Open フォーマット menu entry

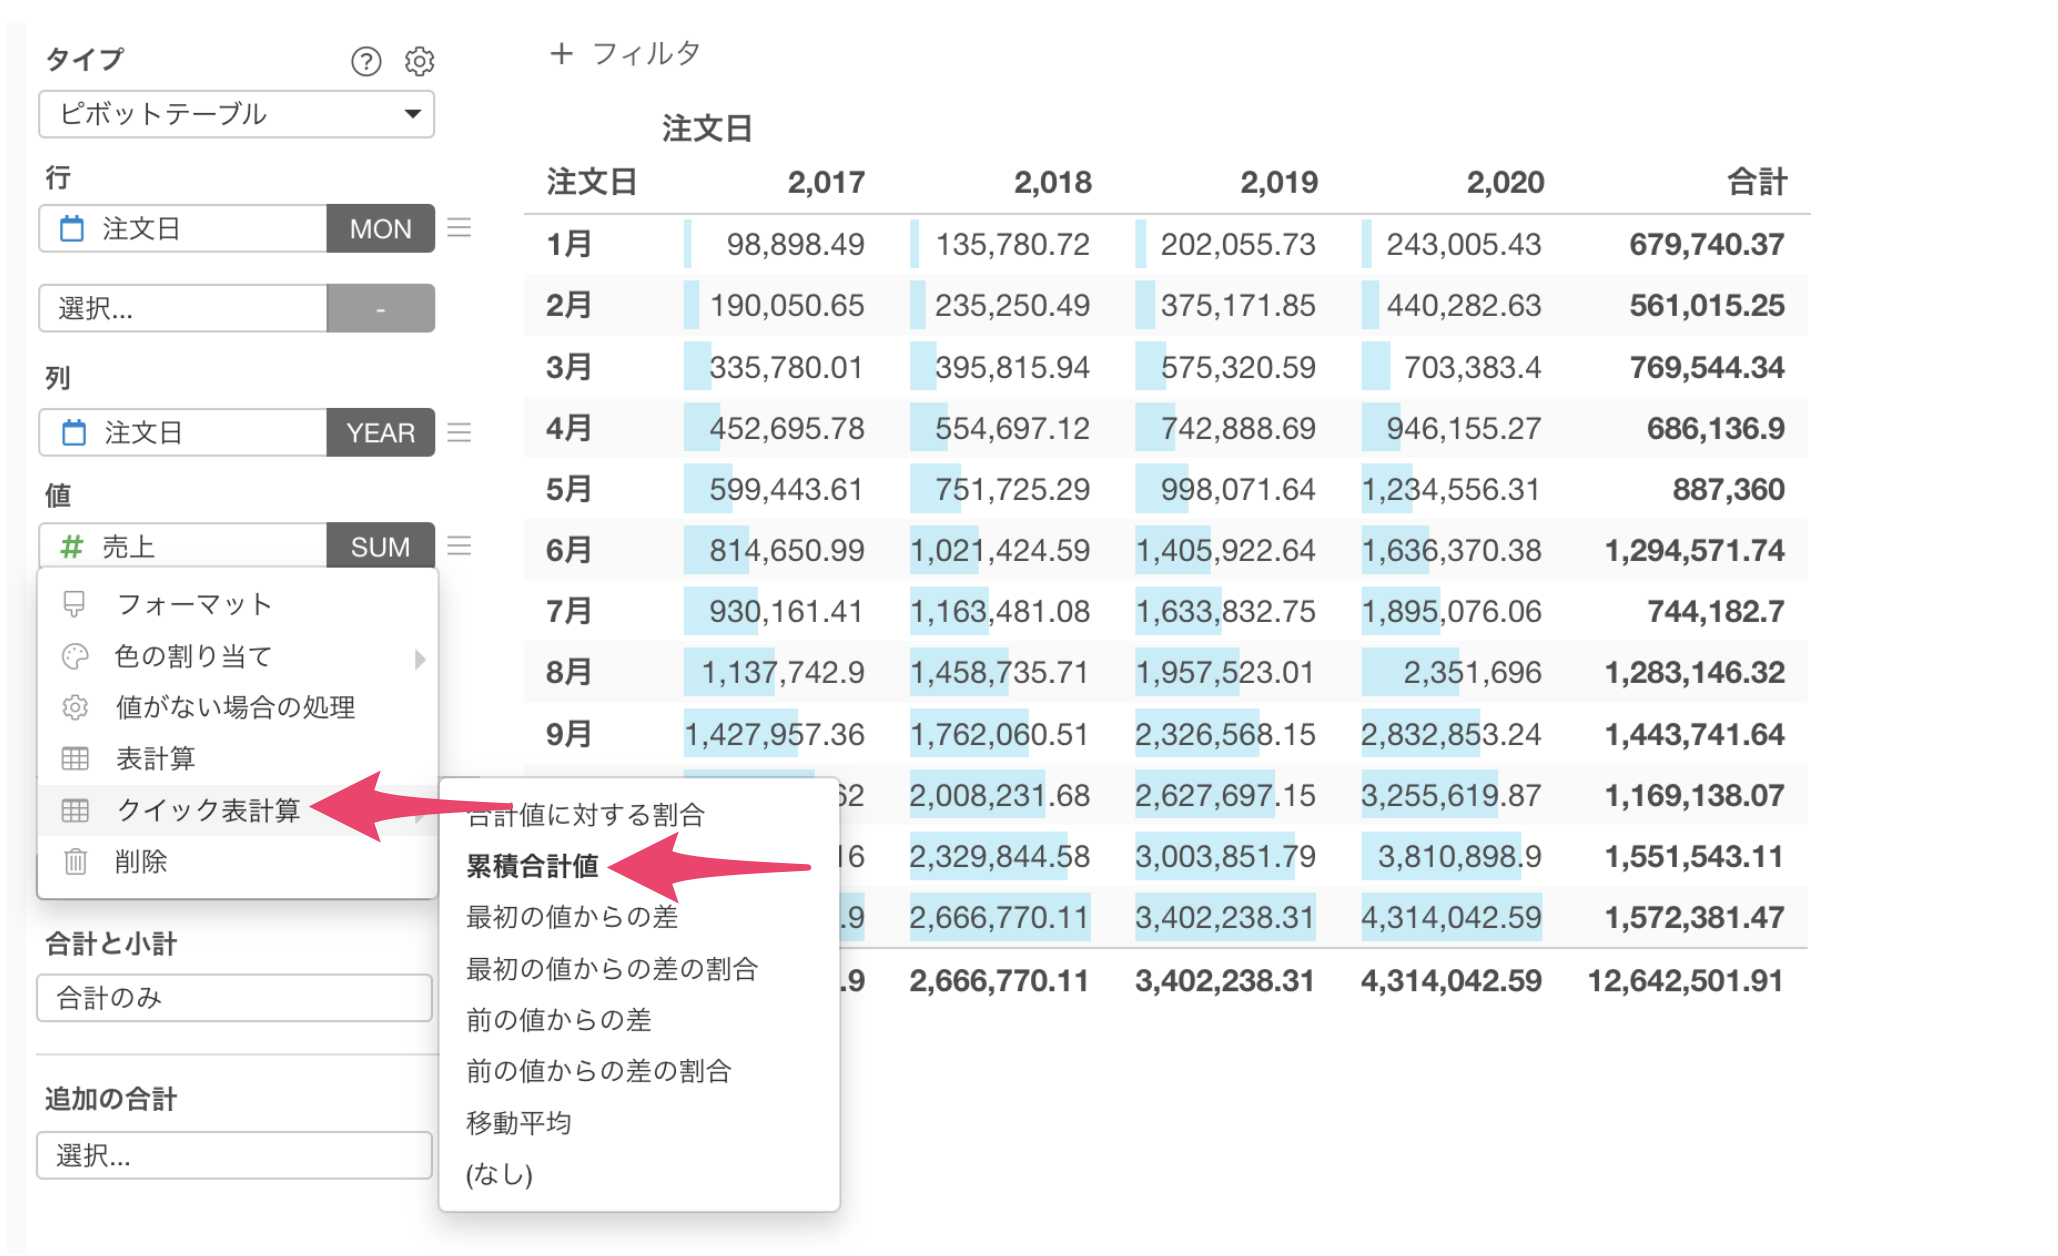click(x=194, y=604)
